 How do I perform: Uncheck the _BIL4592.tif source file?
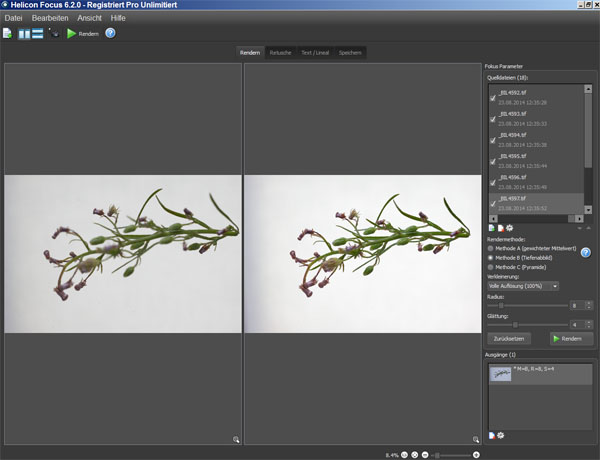pyautogui.click(x=493, y=97)
